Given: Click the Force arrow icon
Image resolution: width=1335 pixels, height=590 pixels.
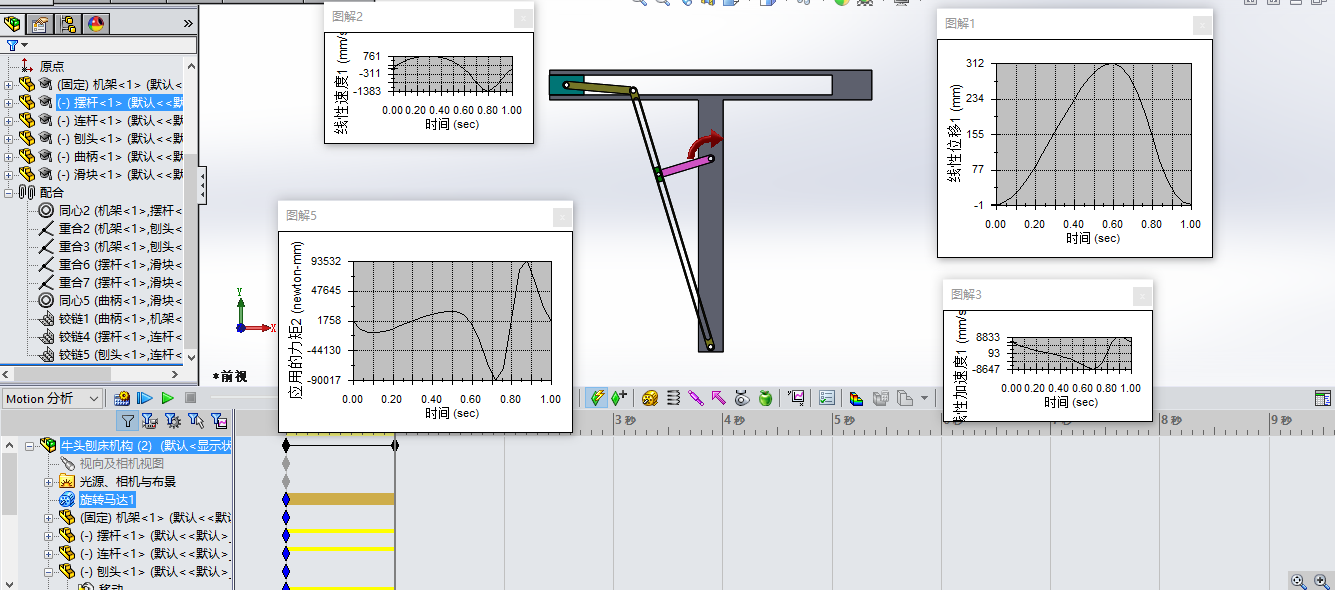Looking at the screenshot, I should click(718, 398).
